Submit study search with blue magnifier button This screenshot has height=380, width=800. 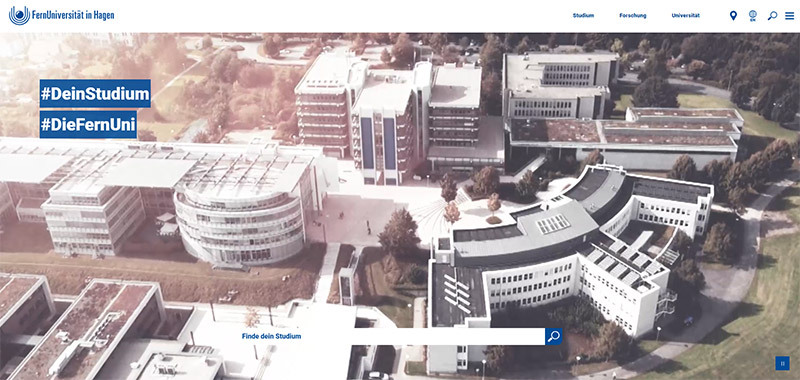(x=554, y=336)
